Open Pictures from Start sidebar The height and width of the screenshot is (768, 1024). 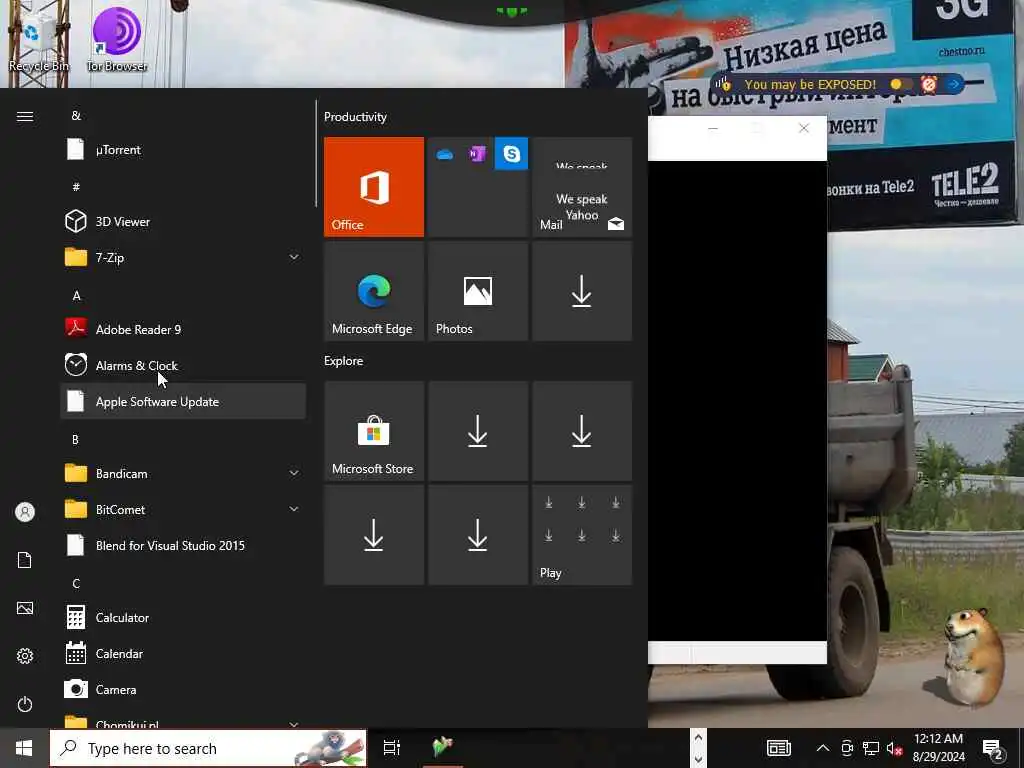click(x=25, y=608)
